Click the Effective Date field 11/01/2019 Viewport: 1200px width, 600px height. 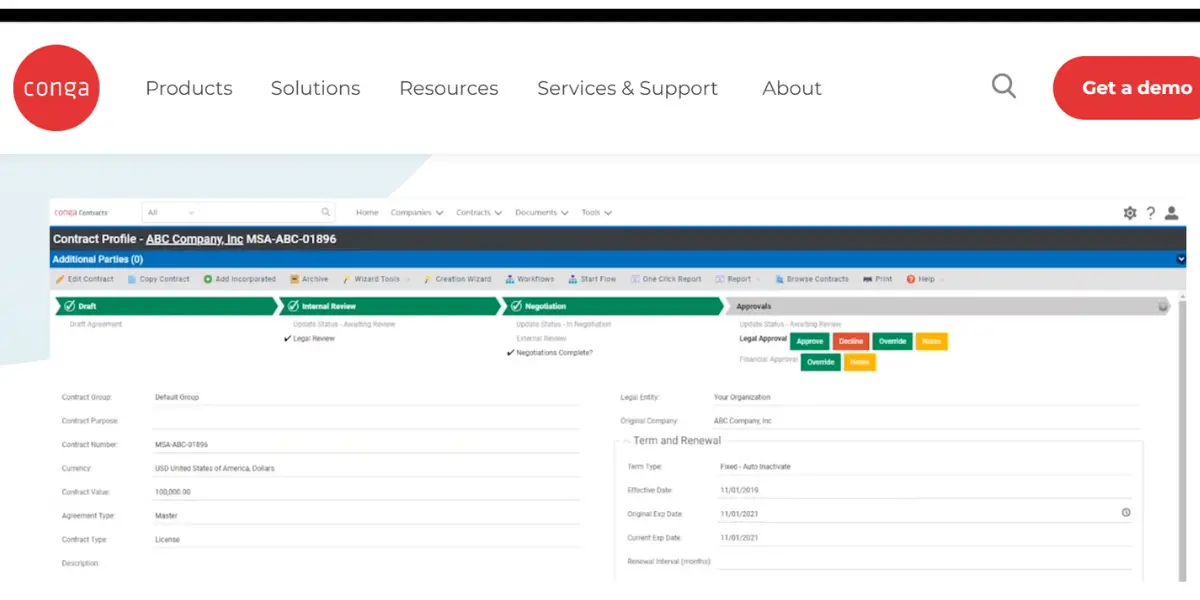[924, 490]
